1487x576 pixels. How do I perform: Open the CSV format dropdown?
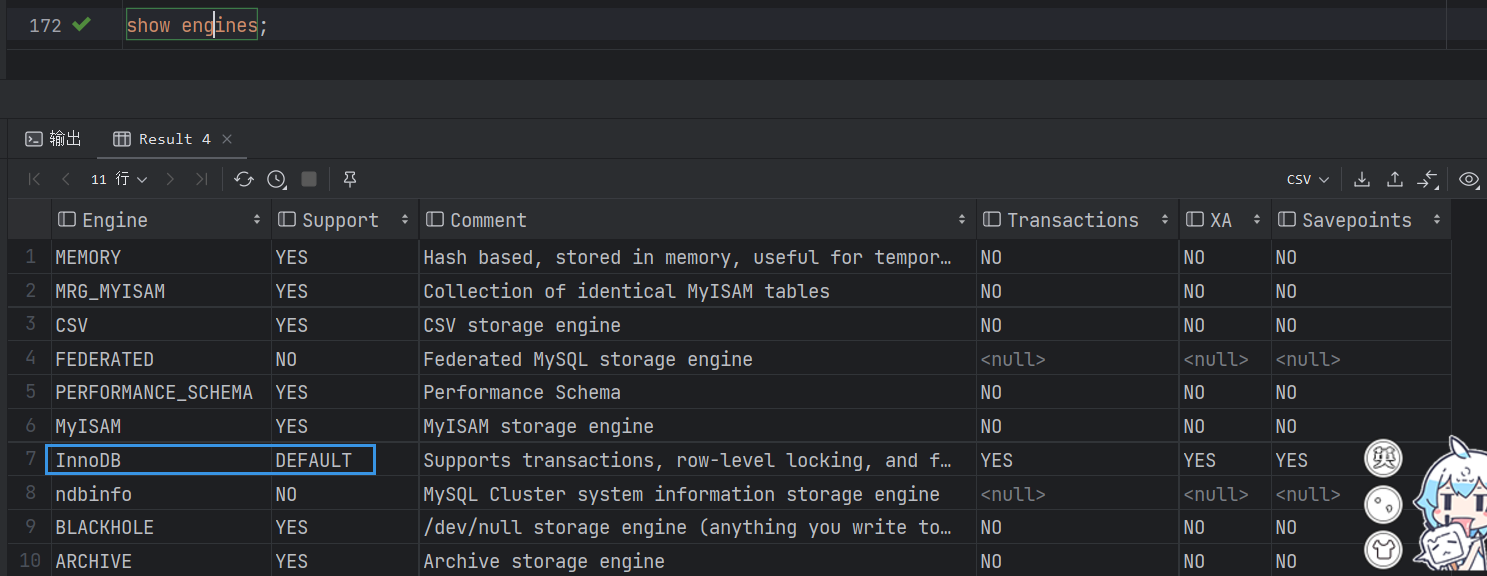click(x=1308, y=179)
